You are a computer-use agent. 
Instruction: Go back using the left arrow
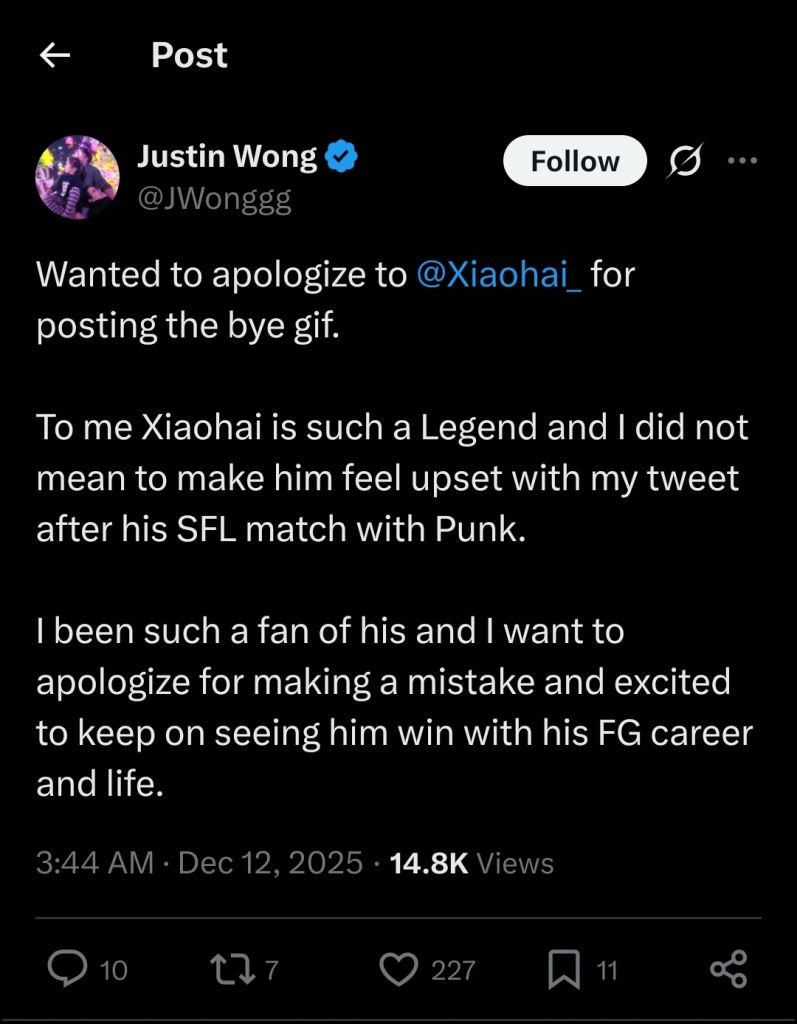(x=55, y=56)
